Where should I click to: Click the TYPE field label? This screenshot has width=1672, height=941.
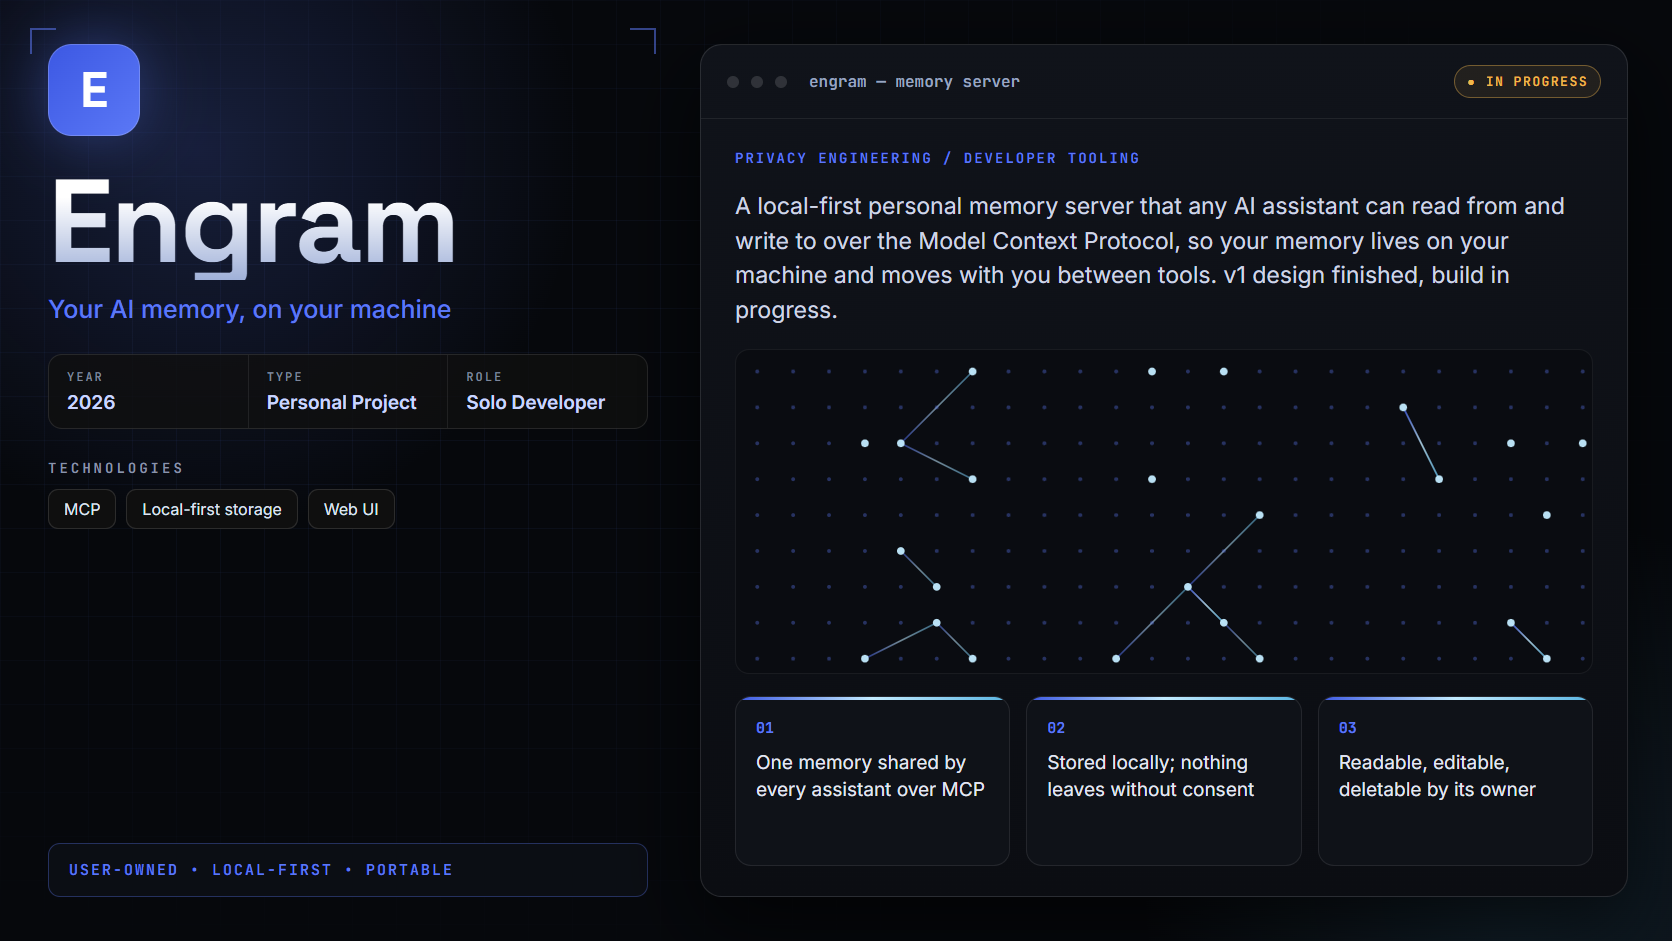click(284, 377)
